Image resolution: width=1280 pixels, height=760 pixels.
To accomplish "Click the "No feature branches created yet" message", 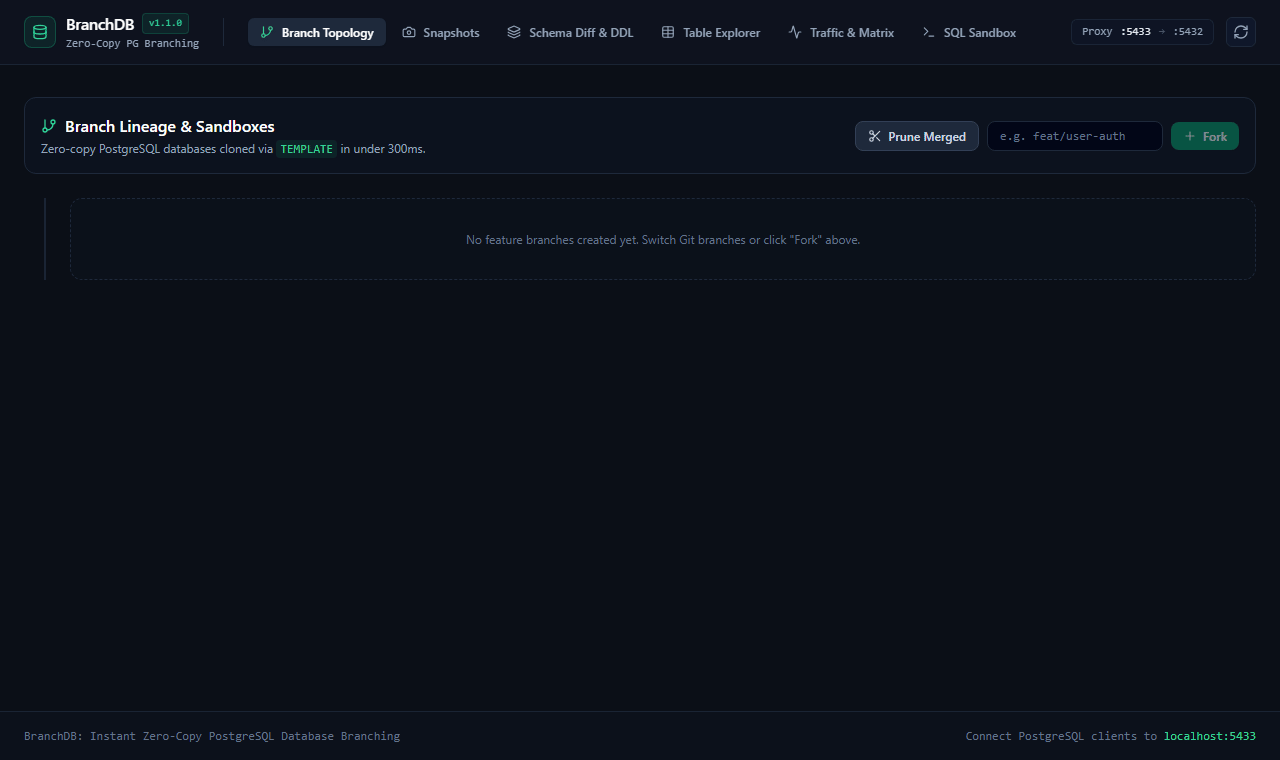I will click(x=663, y=240).
